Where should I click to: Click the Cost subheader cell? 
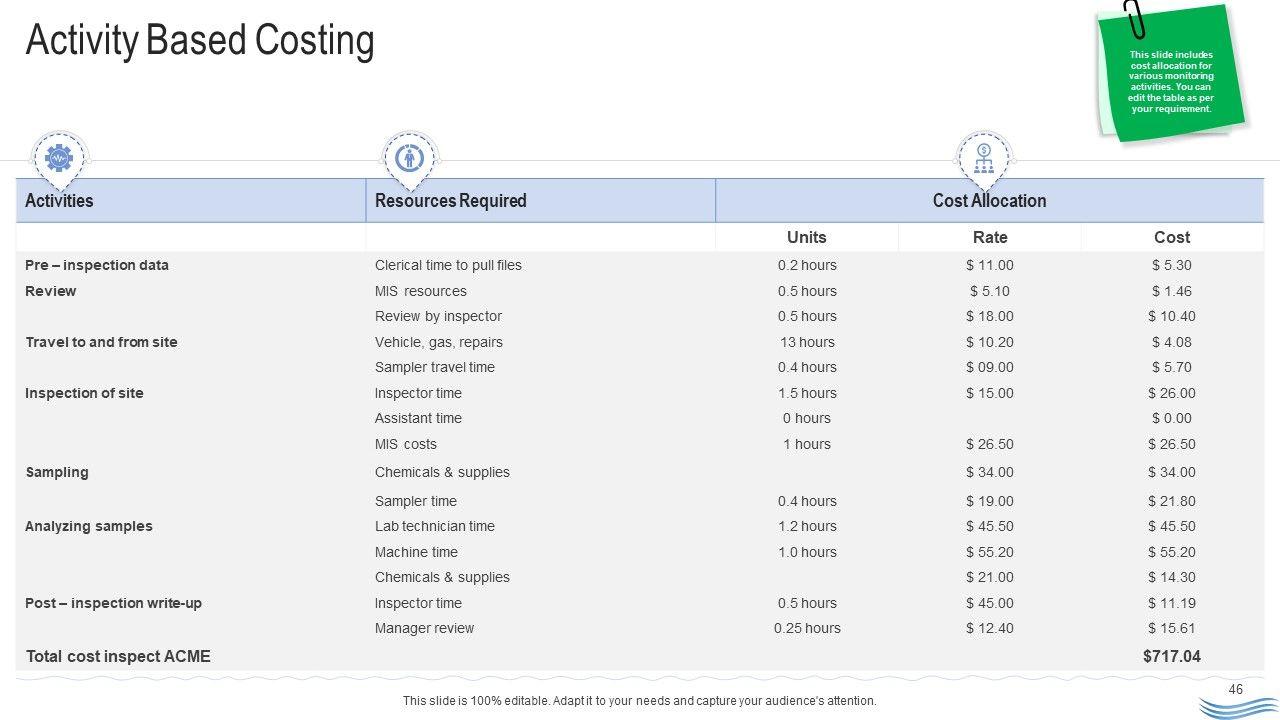[x=1172, y=237]
